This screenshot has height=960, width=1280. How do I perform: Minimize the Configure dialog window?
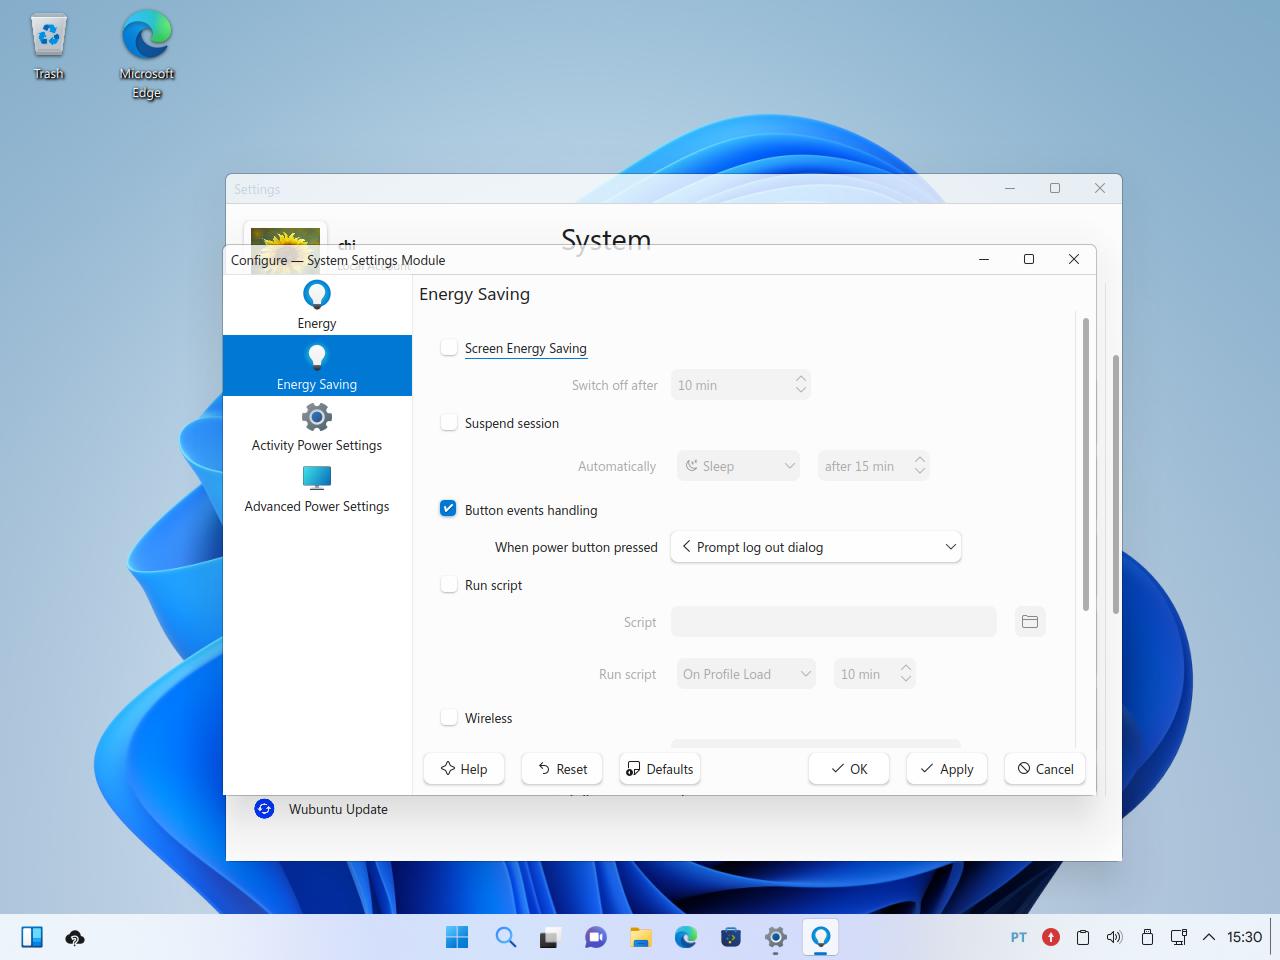pos(984,259)
